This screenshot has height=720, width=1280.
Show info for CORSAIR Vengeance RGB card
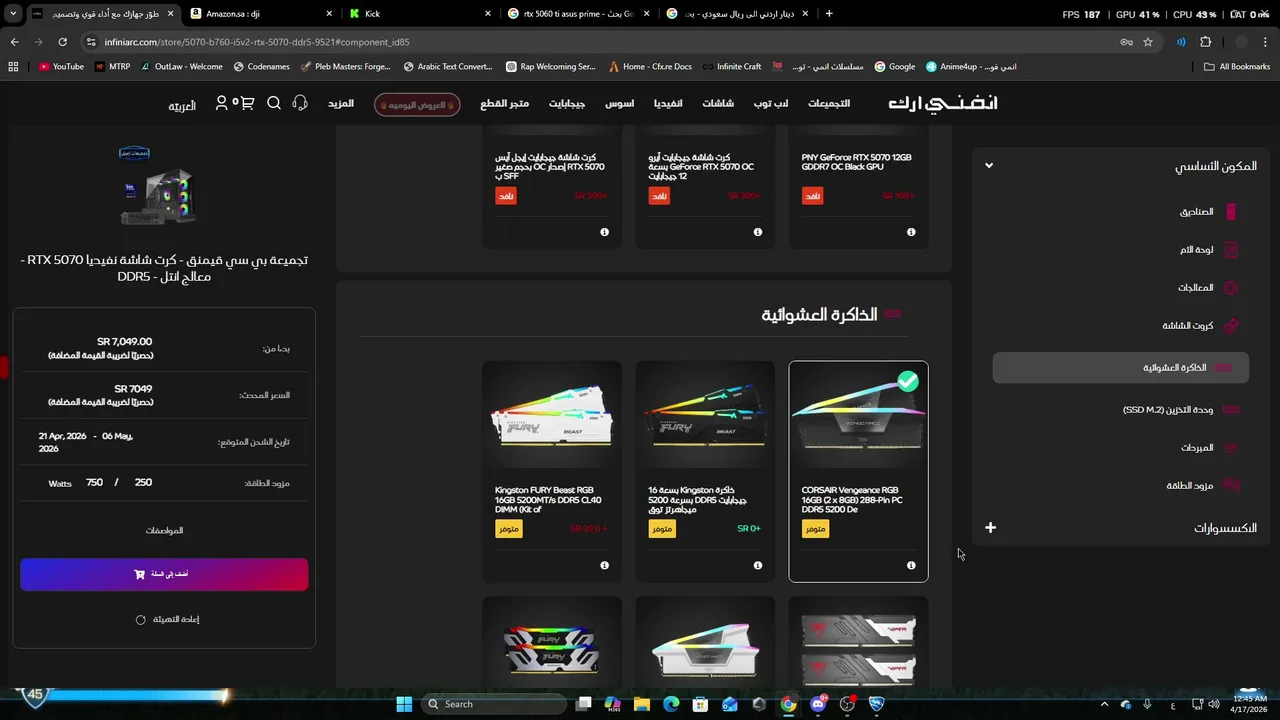coord(911,565)
